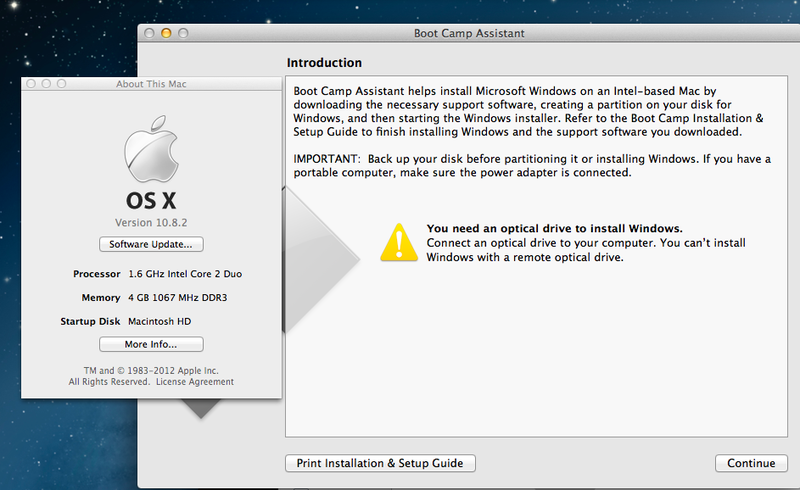Image resolution: width=800 pixels, height=490 pixels.
Task: Minimize the About This Mac window
Action: (x=46, y=84)
